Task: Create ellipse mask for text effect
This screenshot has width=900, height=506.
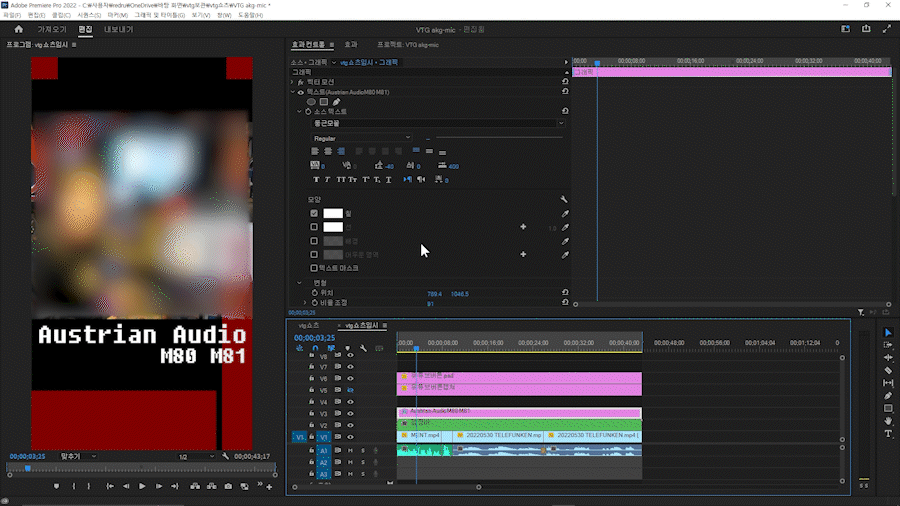Action: click(x=311, y=102)
